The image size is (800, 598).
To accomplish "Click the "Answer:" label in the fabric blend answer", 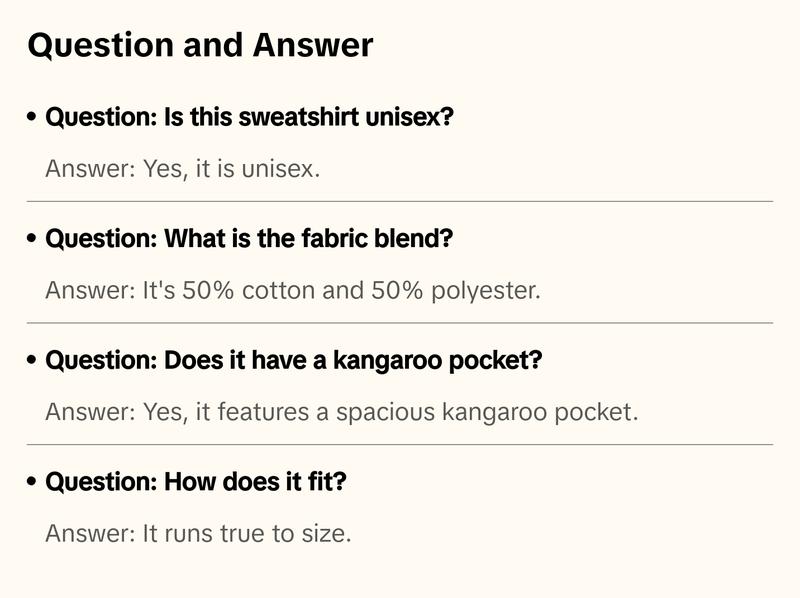I will 90,290.
